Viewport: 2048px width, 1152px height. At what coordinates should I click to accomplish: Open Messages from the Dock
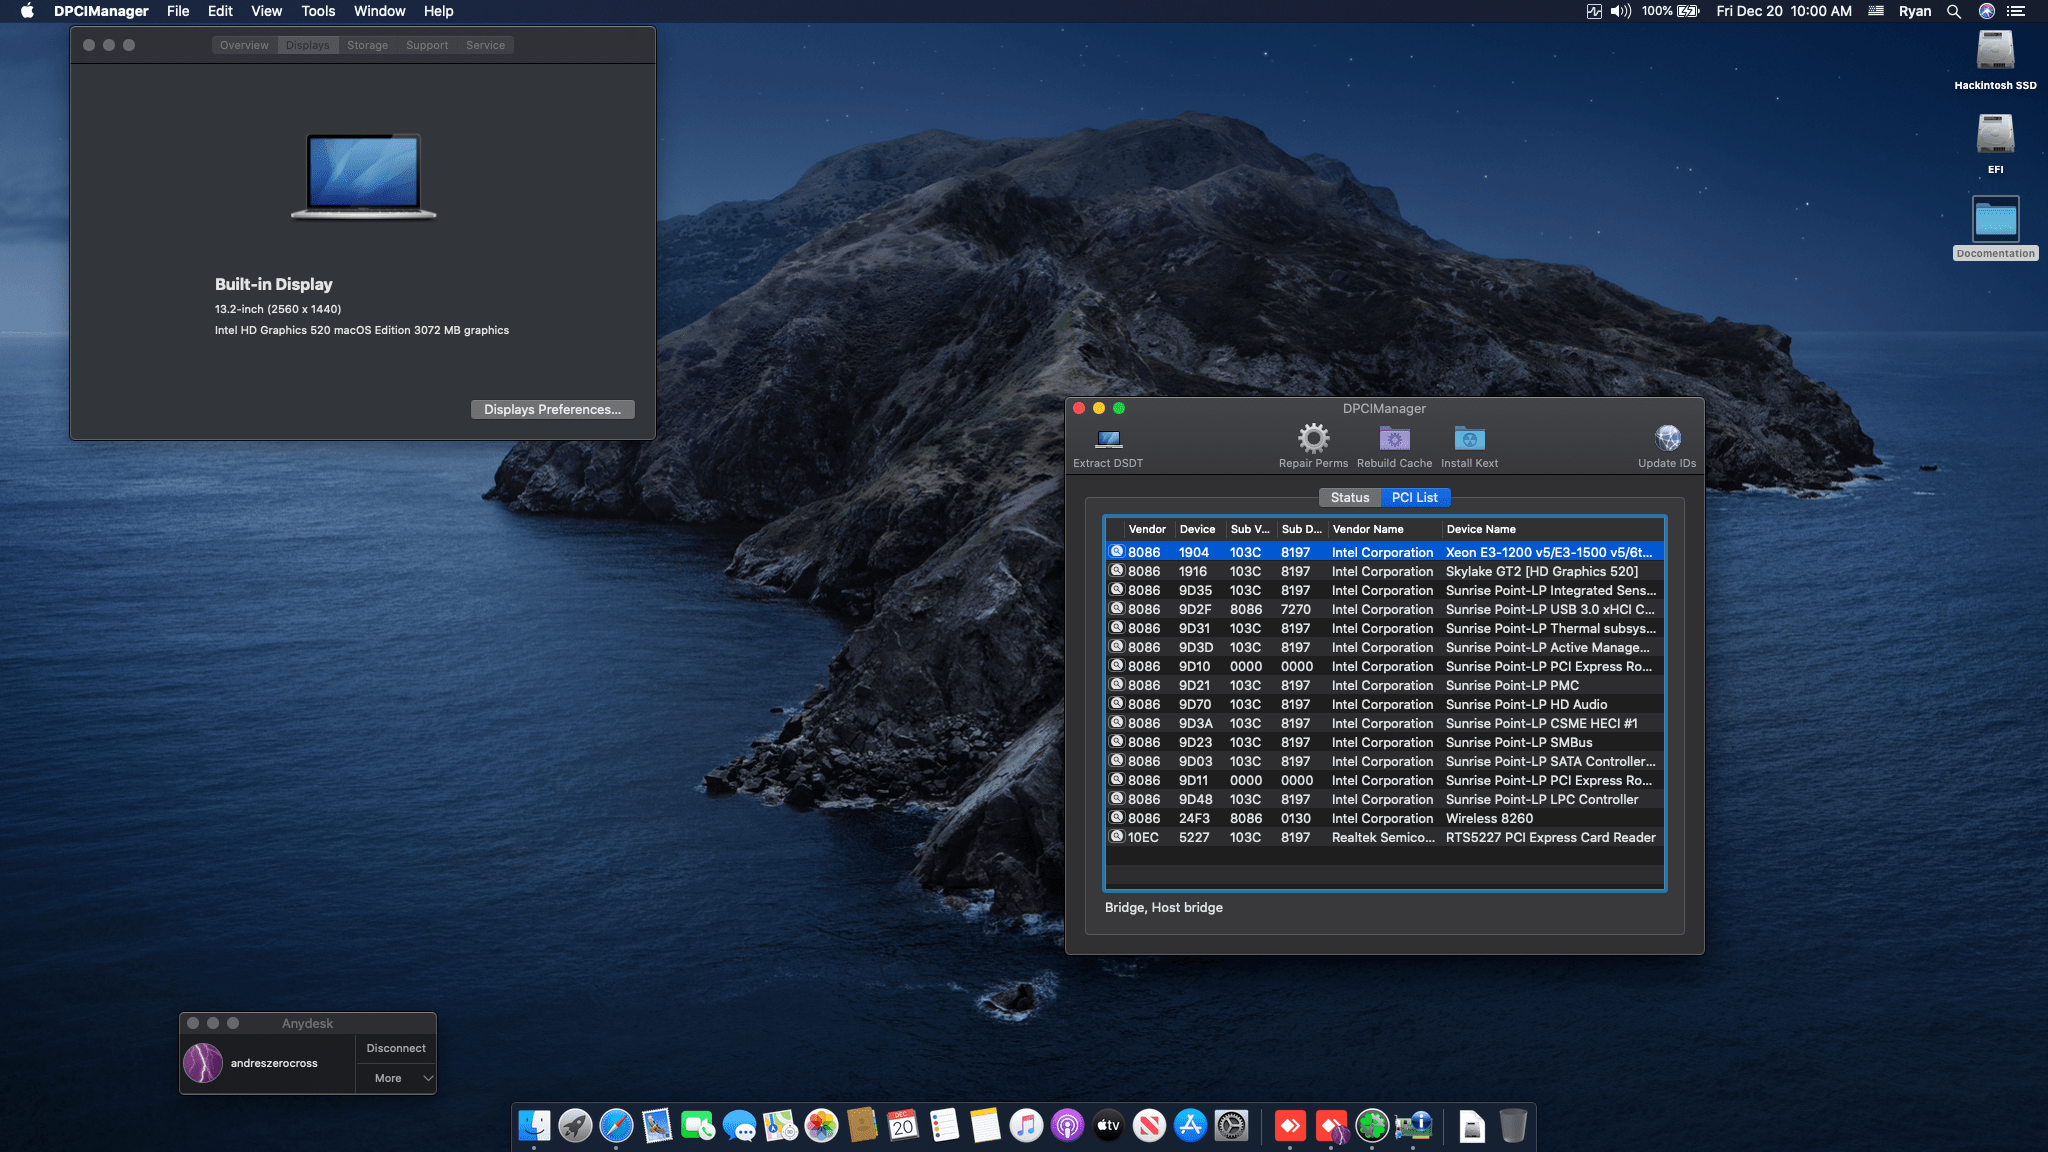click(739, 1126)
